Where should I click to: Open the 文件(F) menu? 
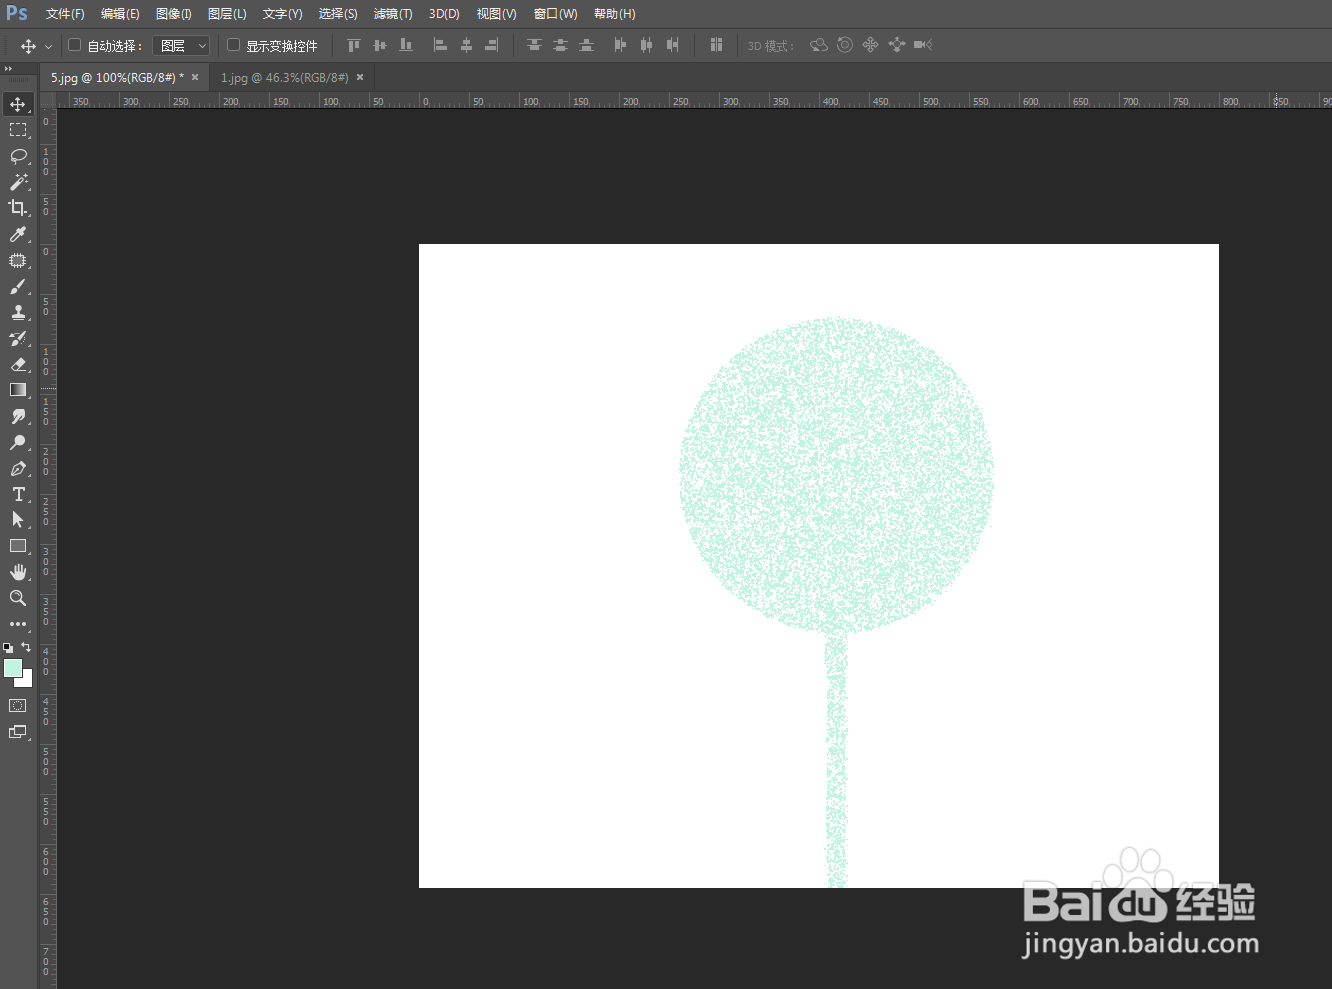(65, 14)
